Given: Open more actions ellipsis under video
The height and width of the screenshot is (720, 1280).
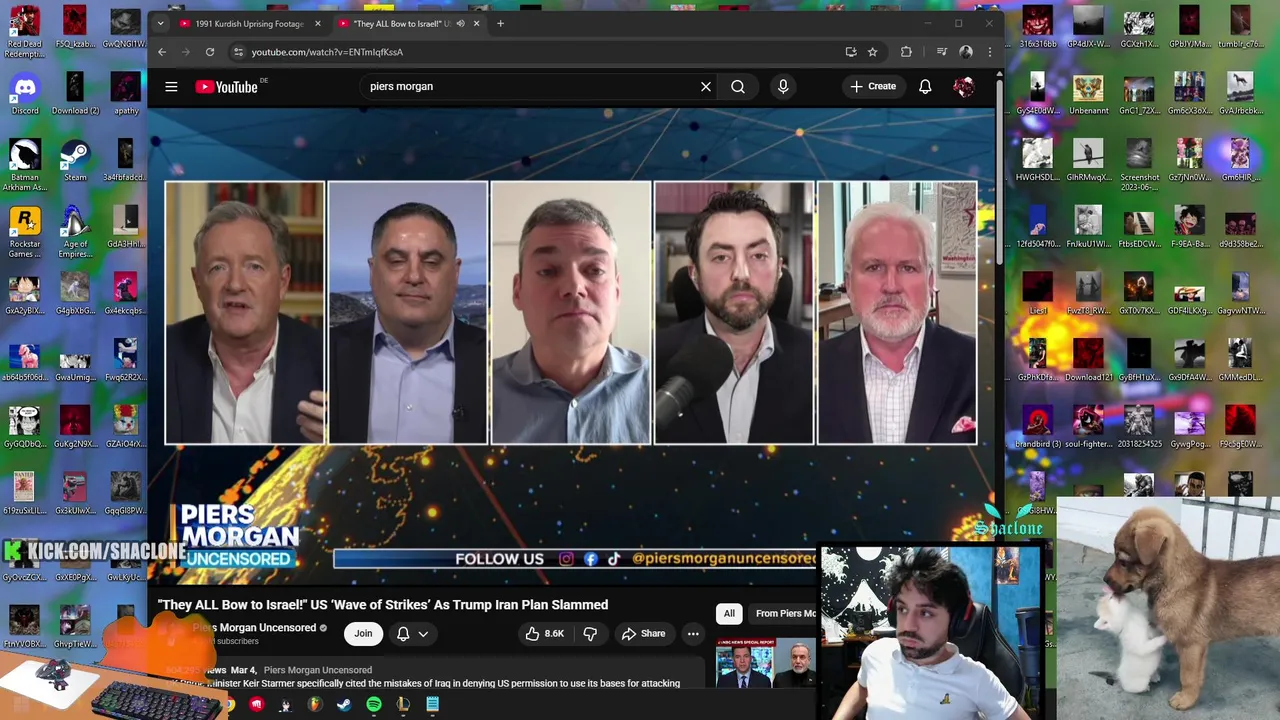Looking at the screenshot, I should tap(693, 633).
